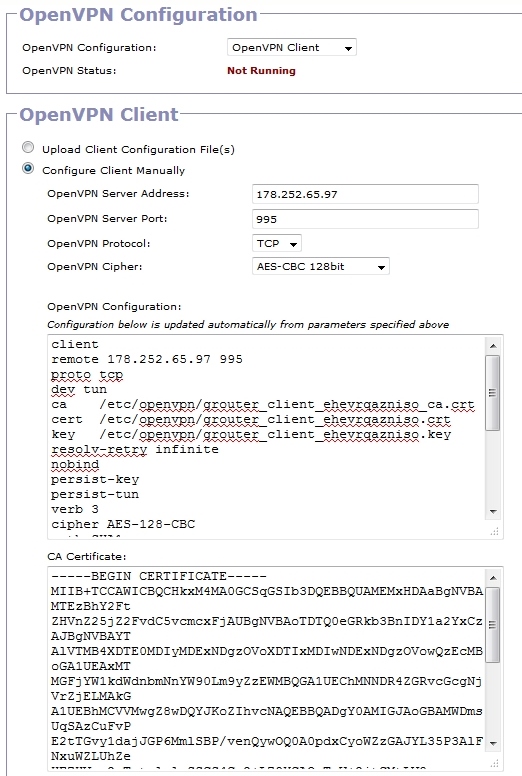This screenshot has width=522, height=776.
Task: Click scrollbar thumb in CA Certificate box
Action: [x=493, y=625]
